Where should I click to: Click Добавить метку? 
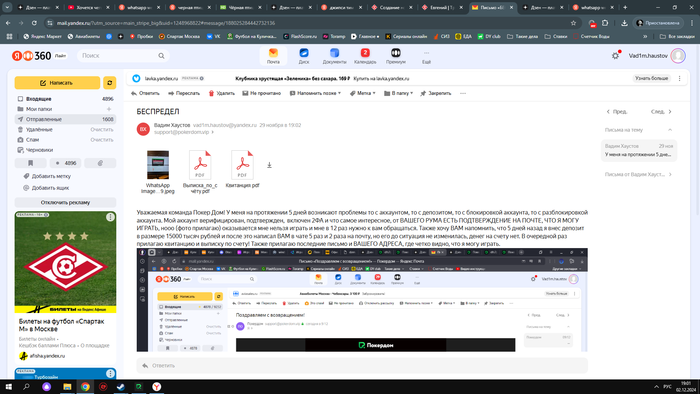47,176
